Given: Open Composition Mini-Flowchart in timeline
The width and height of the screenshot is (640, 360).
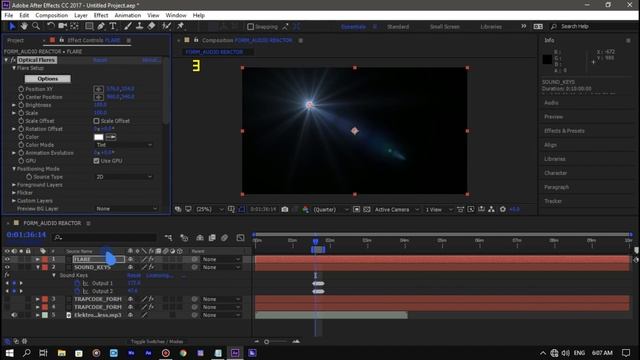Looking at the screenshot, I should tap(168, 238).
